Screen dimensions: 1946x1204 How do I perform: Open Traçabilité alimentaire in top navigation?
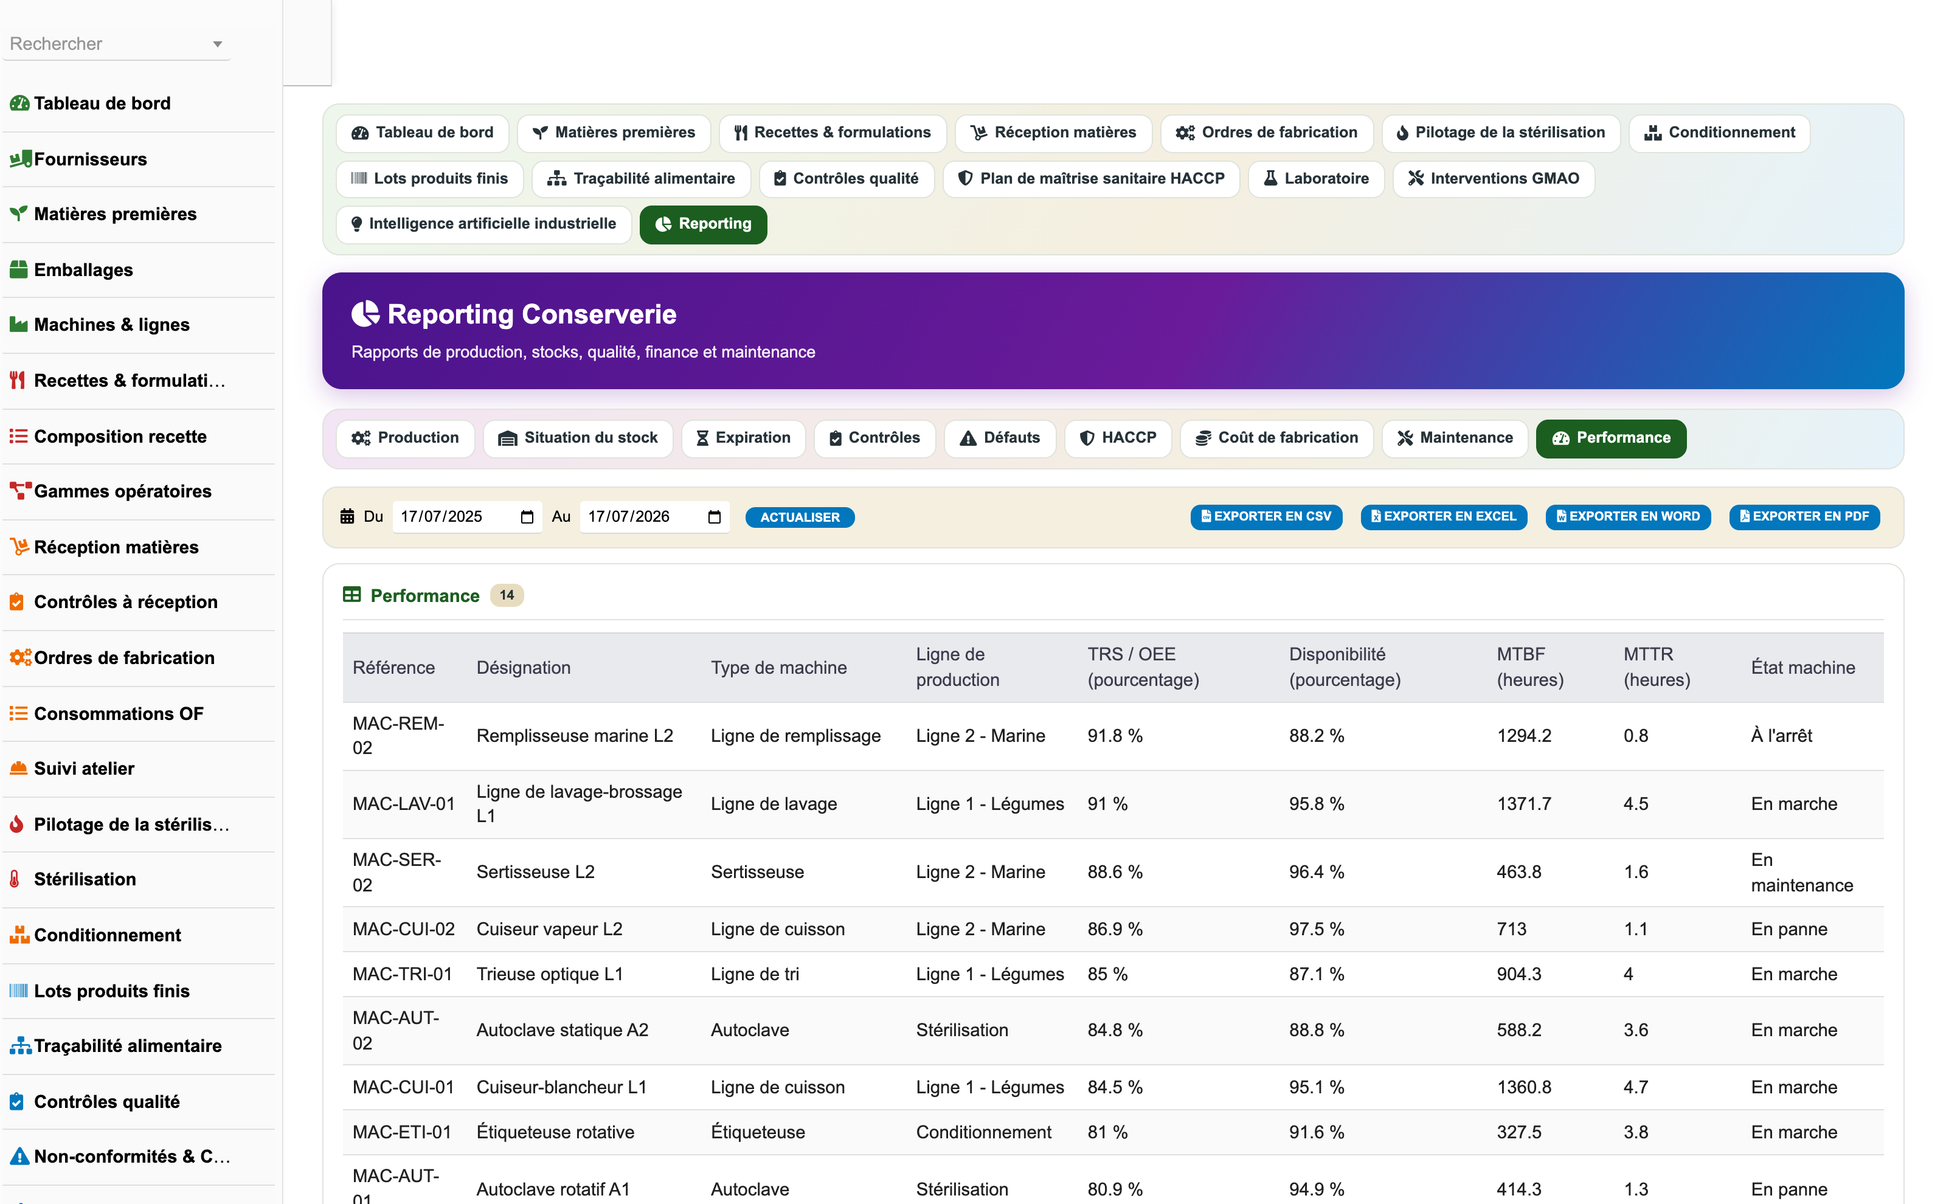tap(641, 179)
